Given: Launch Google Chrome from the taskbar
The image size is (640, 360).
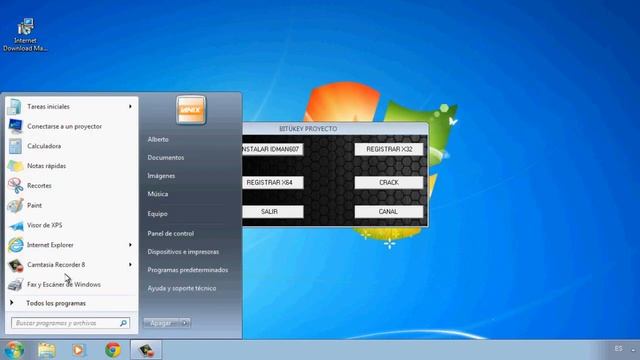Looking at the screenshot, I should click(113, 350).
